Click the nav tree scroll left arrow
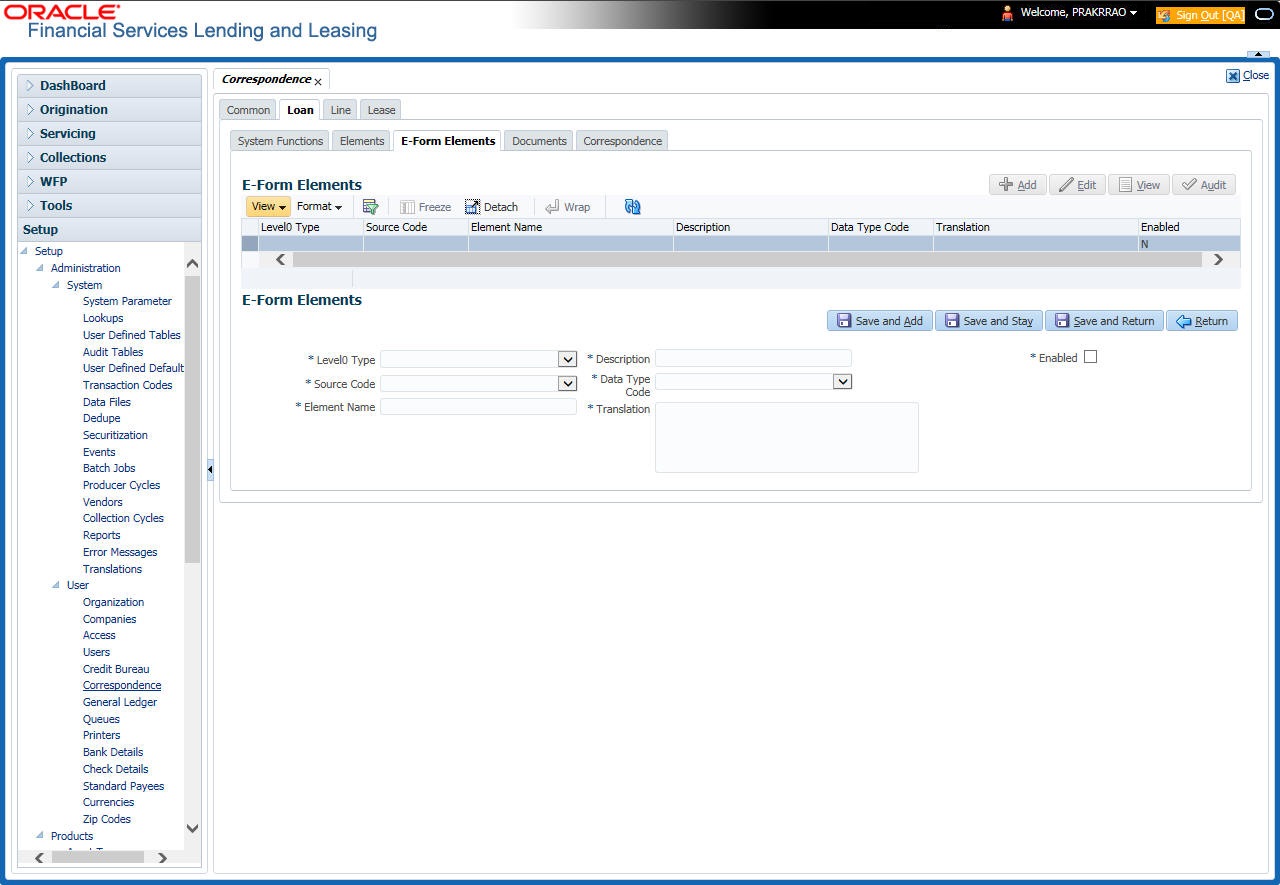 (x=39, y=857)
